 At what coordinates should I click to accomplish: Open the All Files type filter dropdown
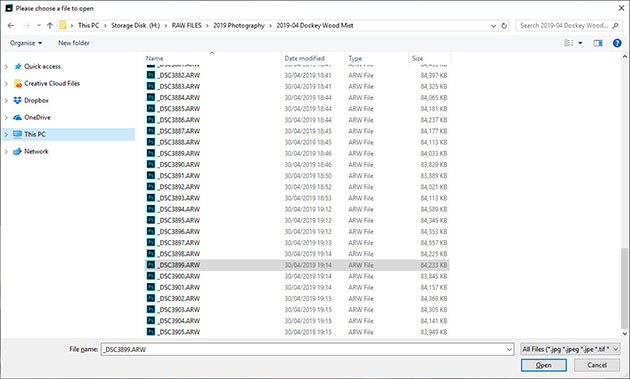tap(570, 349)
